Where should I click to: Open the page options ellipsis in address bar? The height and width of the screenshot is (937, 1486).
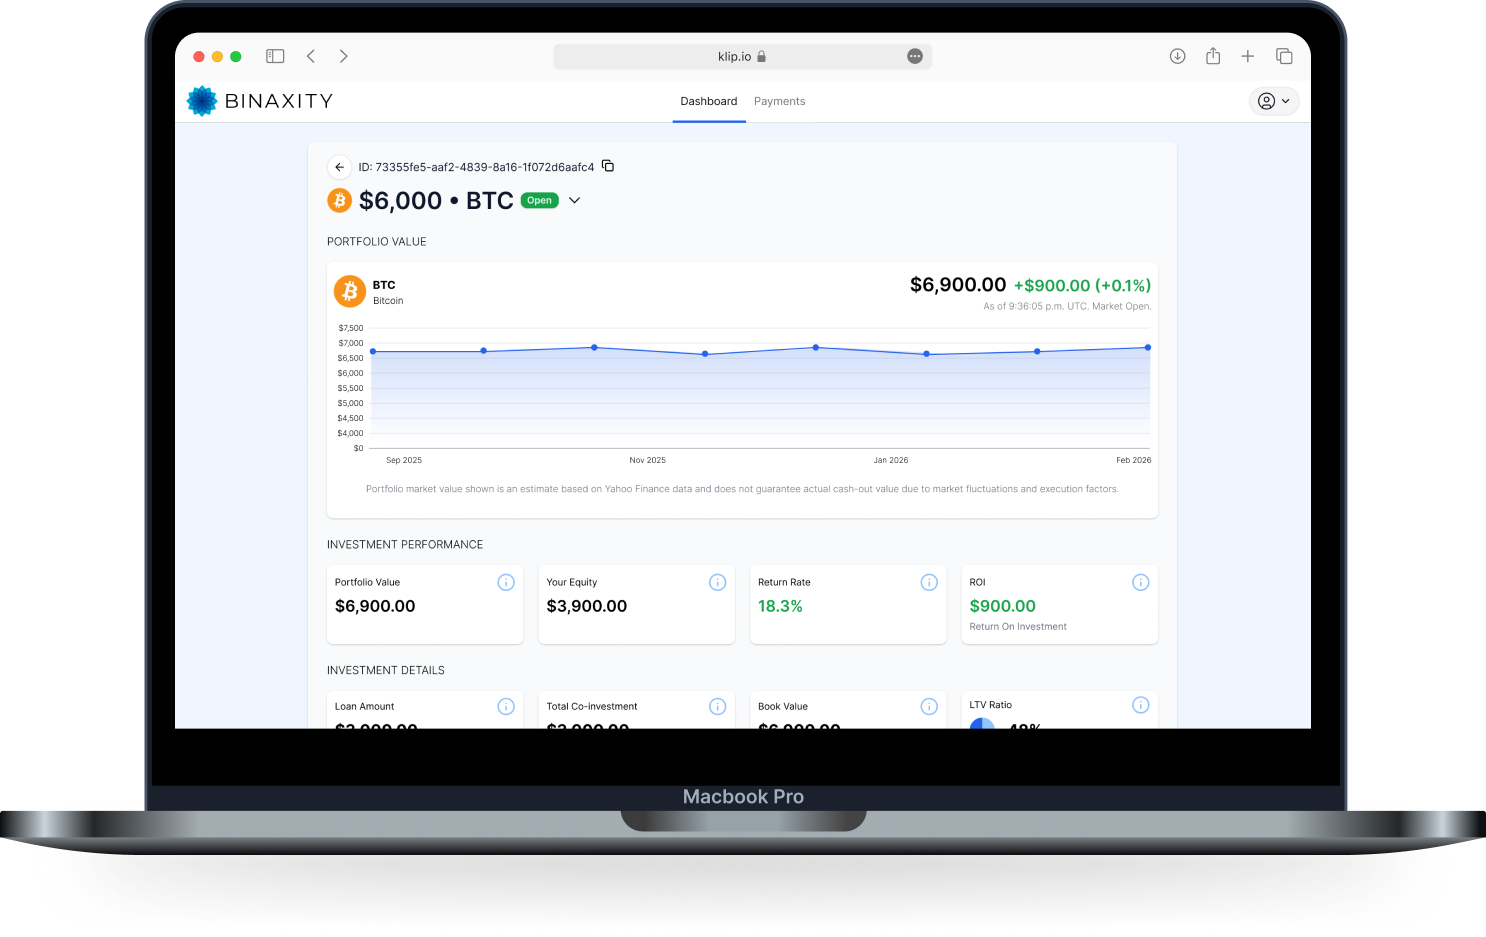(915, 56)
